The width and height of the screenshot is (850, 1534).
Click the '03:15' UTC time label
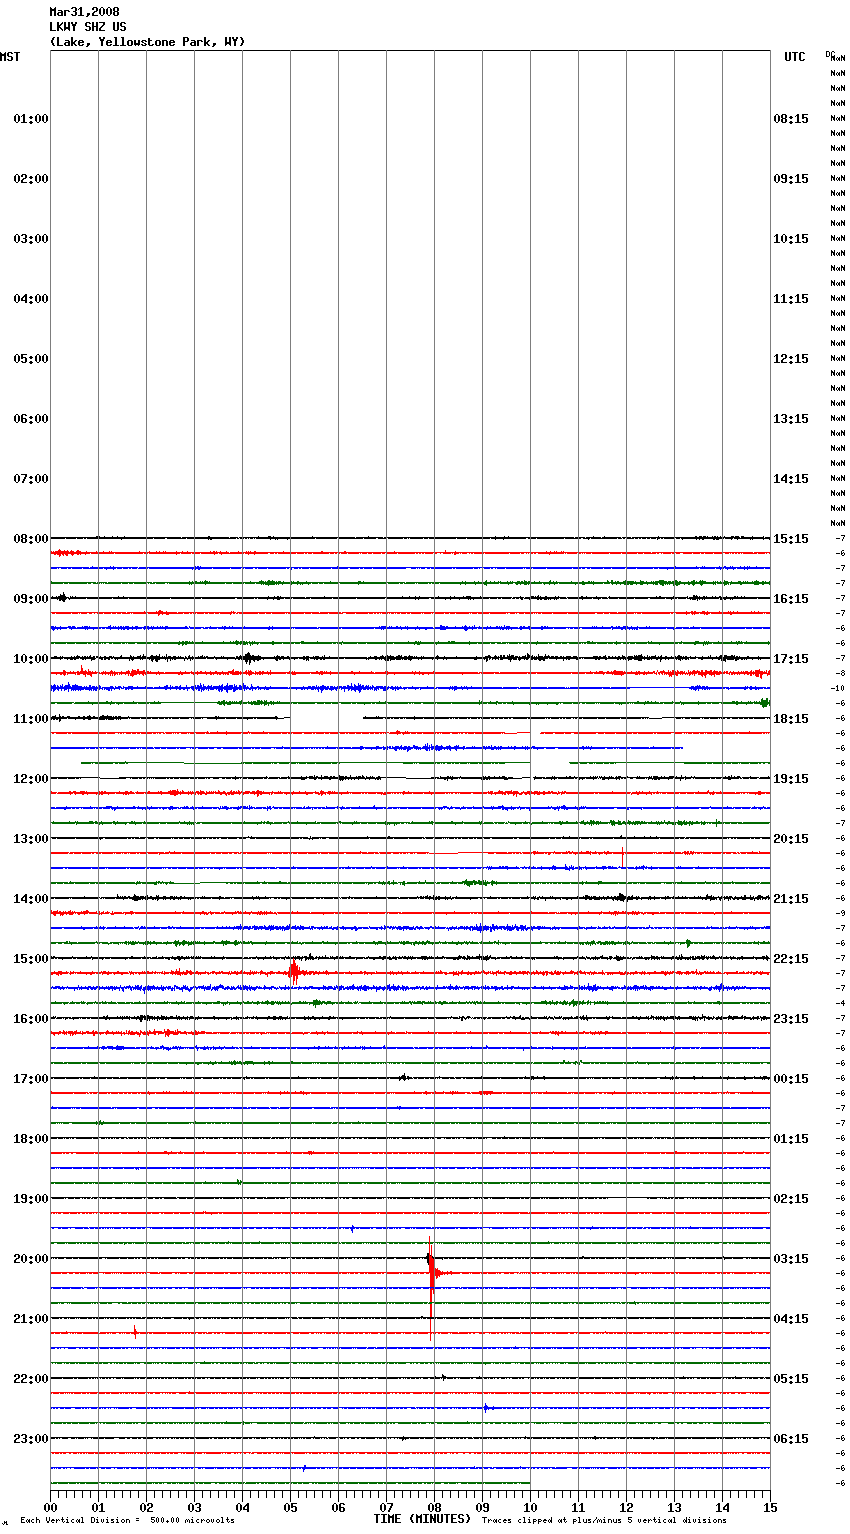tap(791, 1259)
